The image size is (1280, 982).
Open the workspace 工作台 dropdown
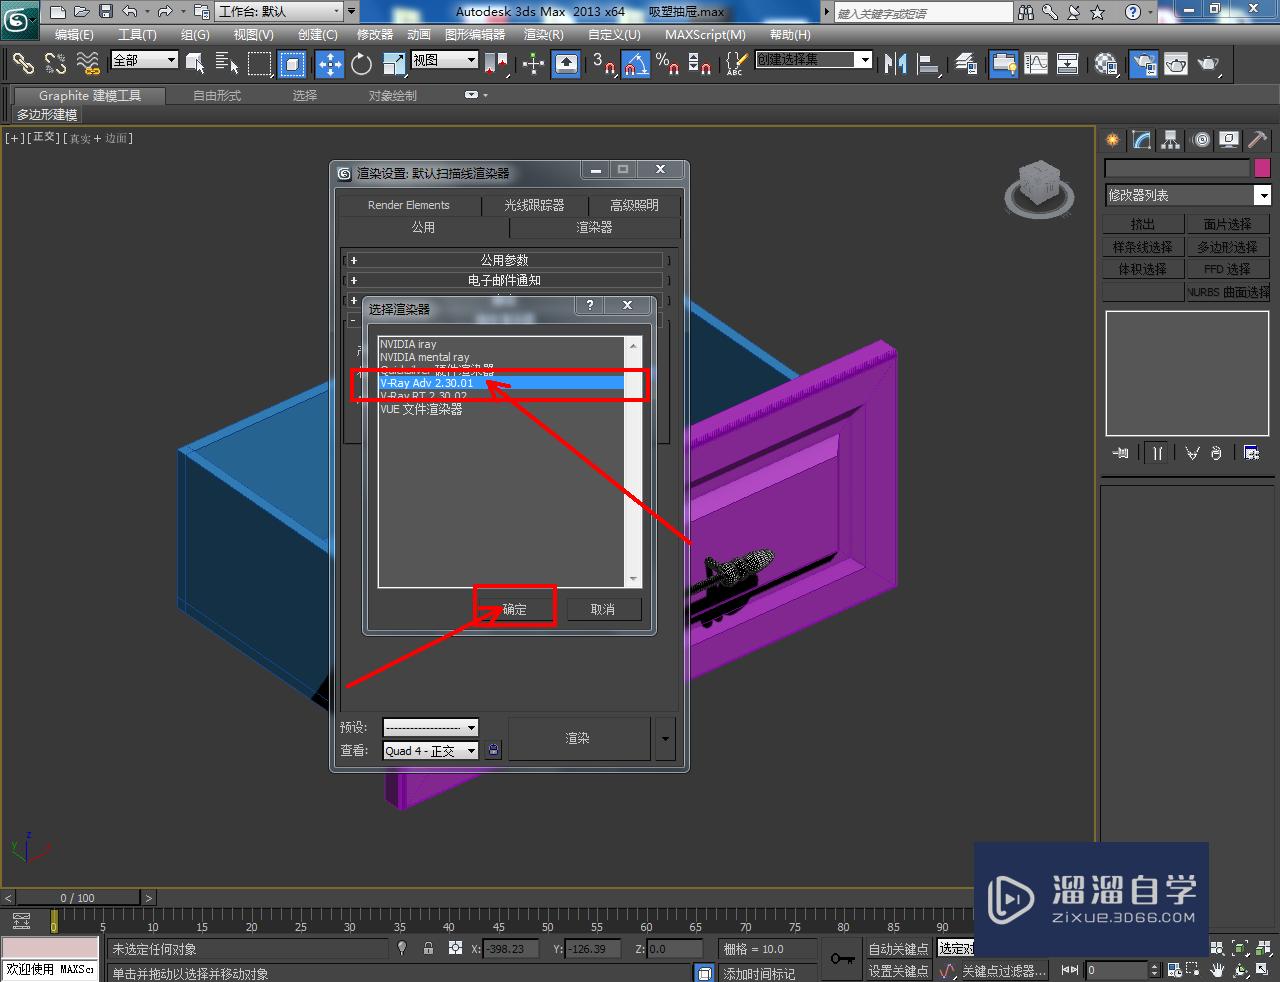(279, 12)
